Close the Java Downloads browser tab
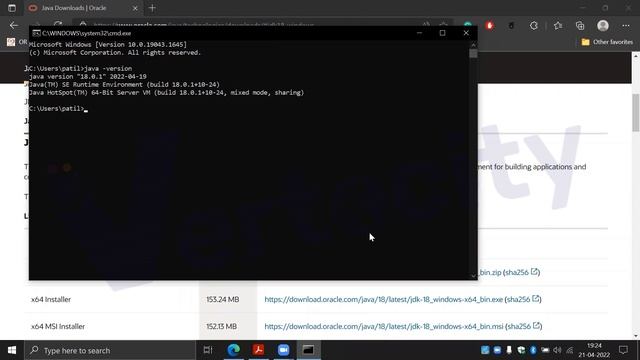The image size is (640, 360). coord(135,8)
